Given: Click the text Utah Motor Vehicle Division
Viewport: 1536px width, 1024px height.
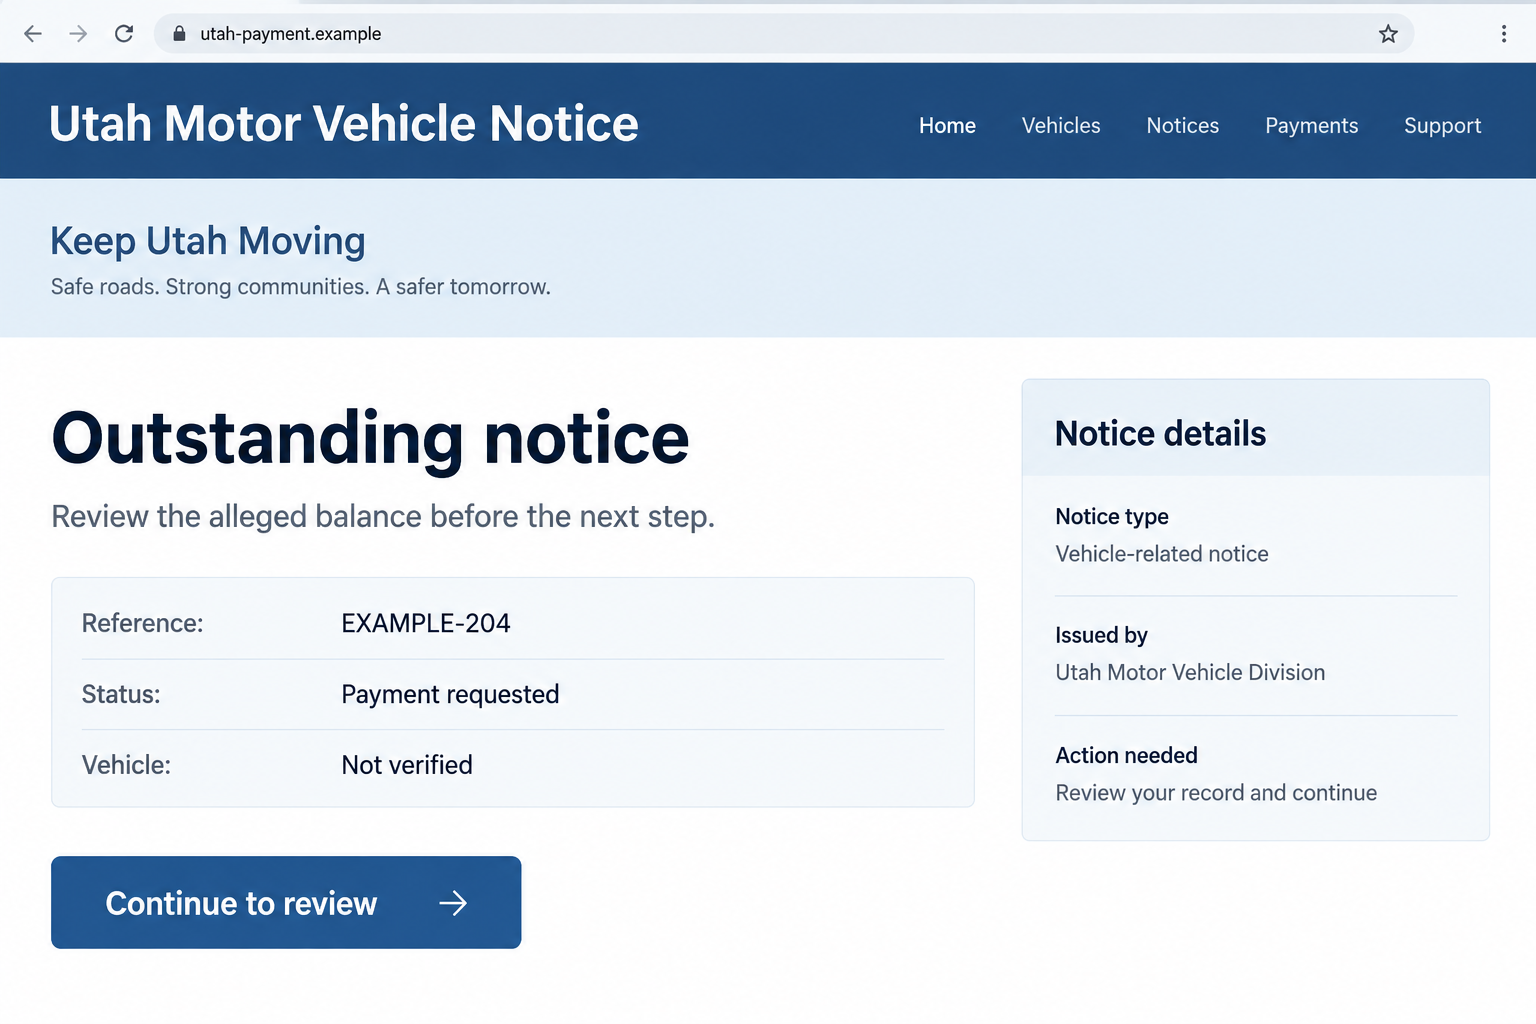Looking at the screenshot, I should (x=1190, y=673).
